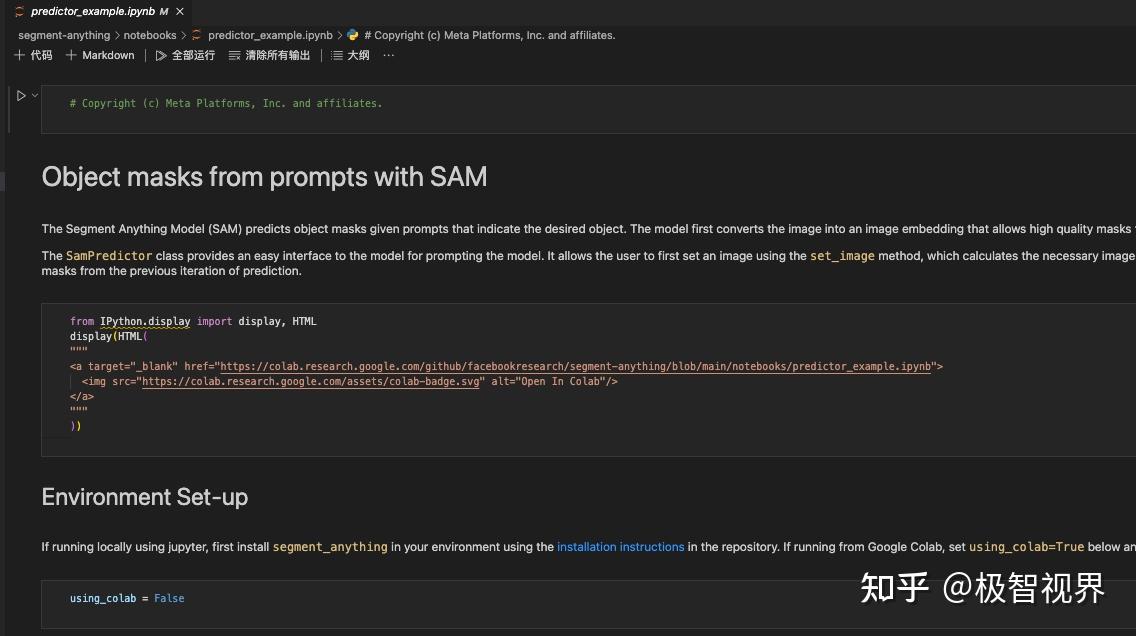Open the ellipsis more actions menu
Viewport: 1136px width, 636px height.
point(388,55)
